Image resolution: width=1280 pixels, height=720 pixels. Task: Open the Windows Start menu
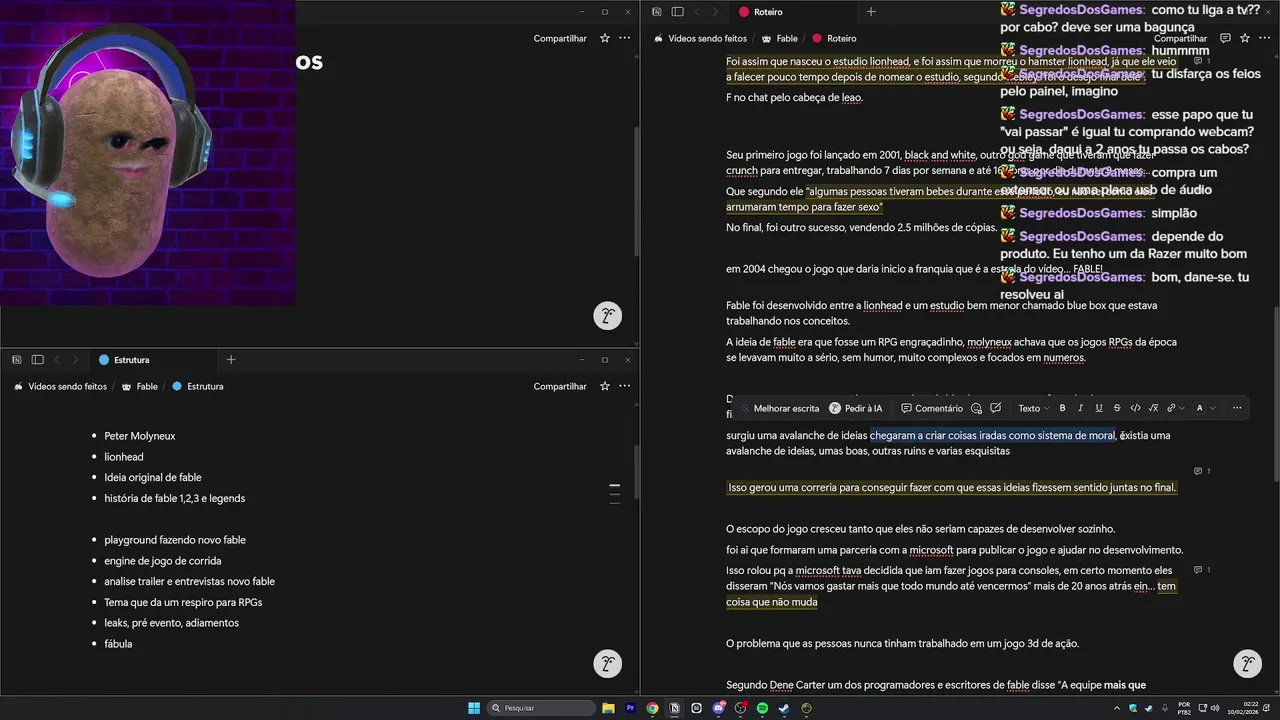pos(474,708)
